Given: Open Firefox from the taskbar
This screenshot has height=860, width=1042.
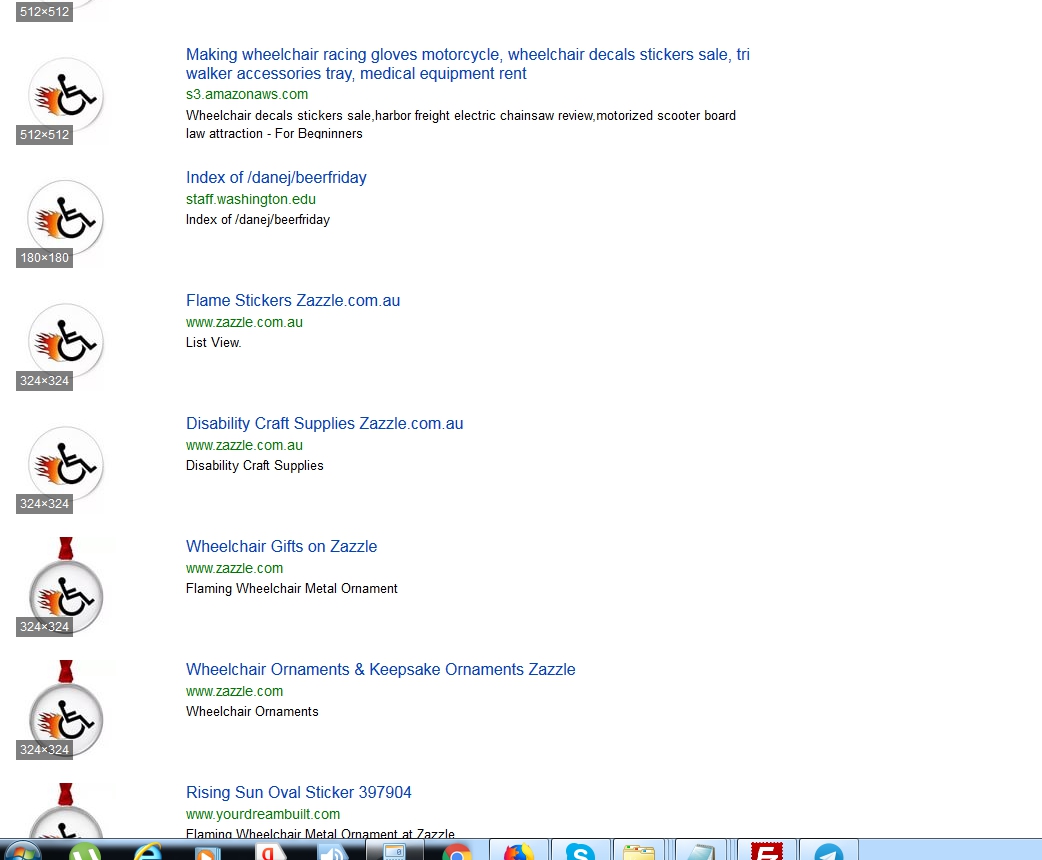Looking at the screenshot, I should [x=519, y=851].
